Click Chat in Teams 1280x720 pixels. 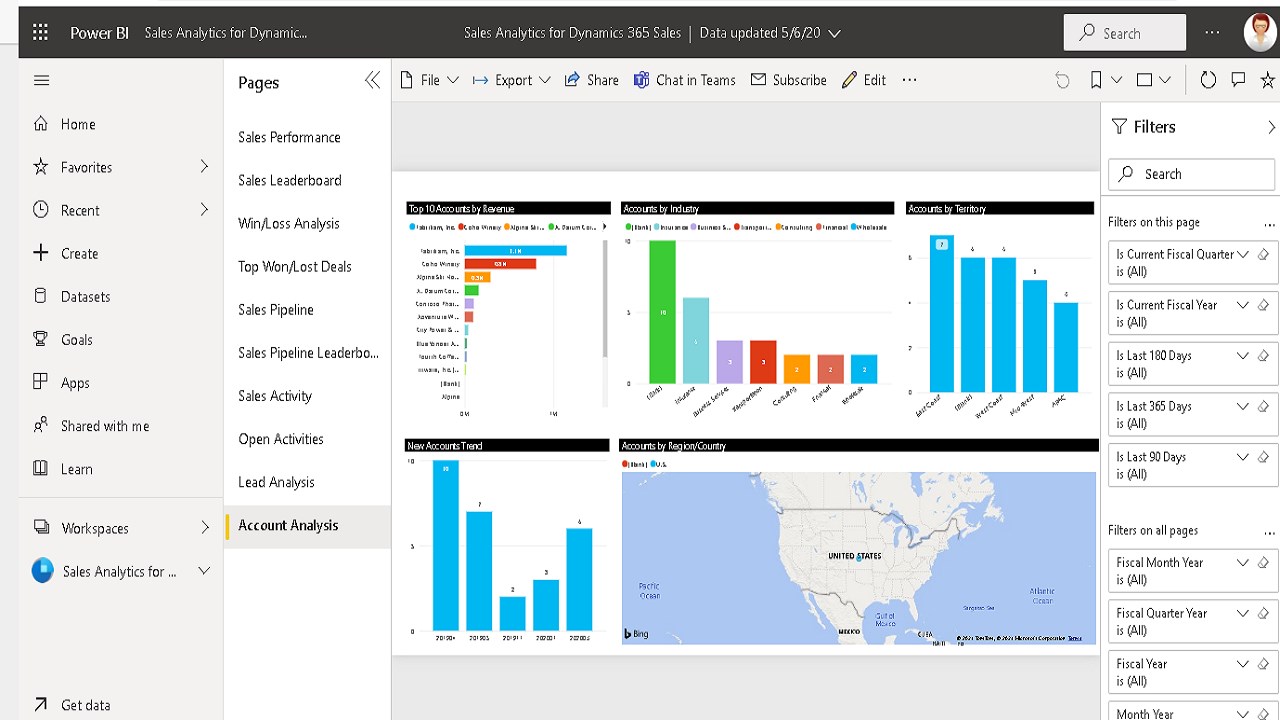click(684, 80)
